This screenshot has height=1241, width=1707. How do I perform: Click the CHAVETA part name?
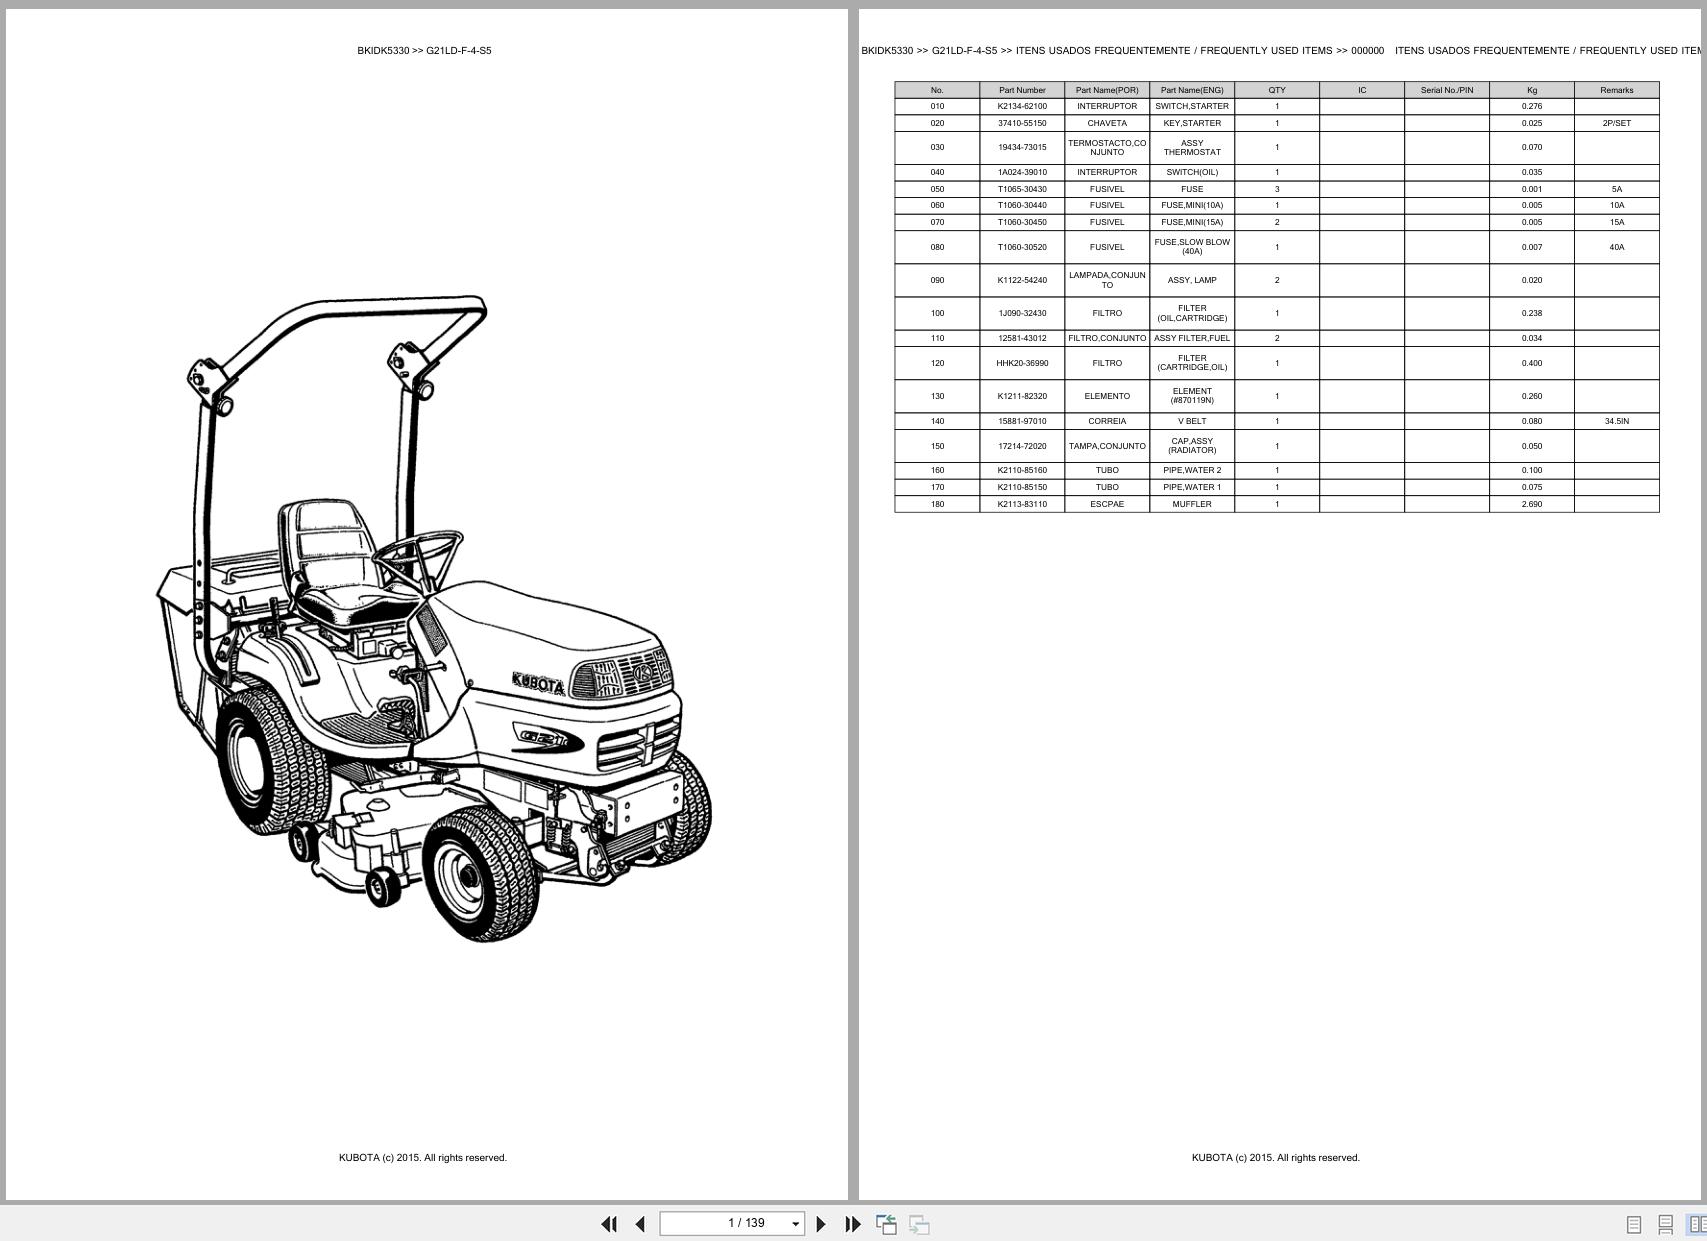coord(1107,123)
